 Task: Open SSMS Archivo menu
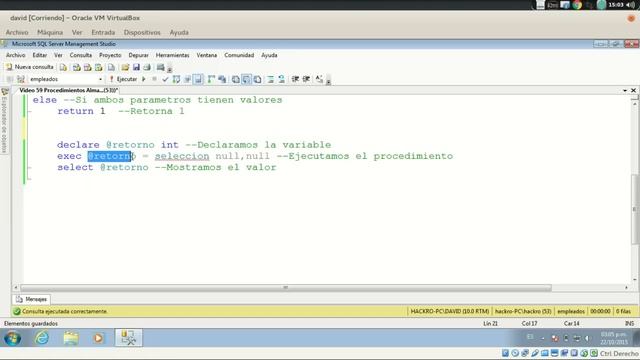[16, 55]
